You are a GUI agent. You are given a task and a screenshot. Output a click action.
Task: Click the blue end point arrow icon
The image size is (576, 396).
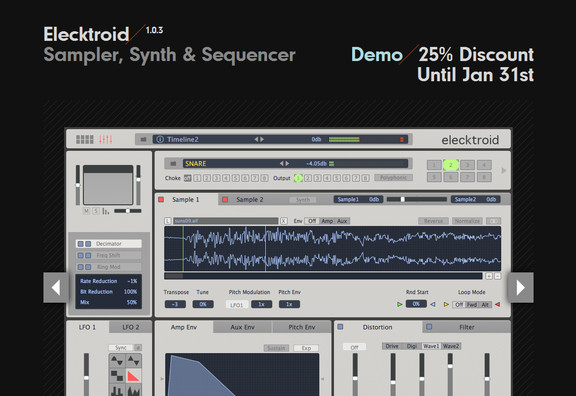point(433,304)
